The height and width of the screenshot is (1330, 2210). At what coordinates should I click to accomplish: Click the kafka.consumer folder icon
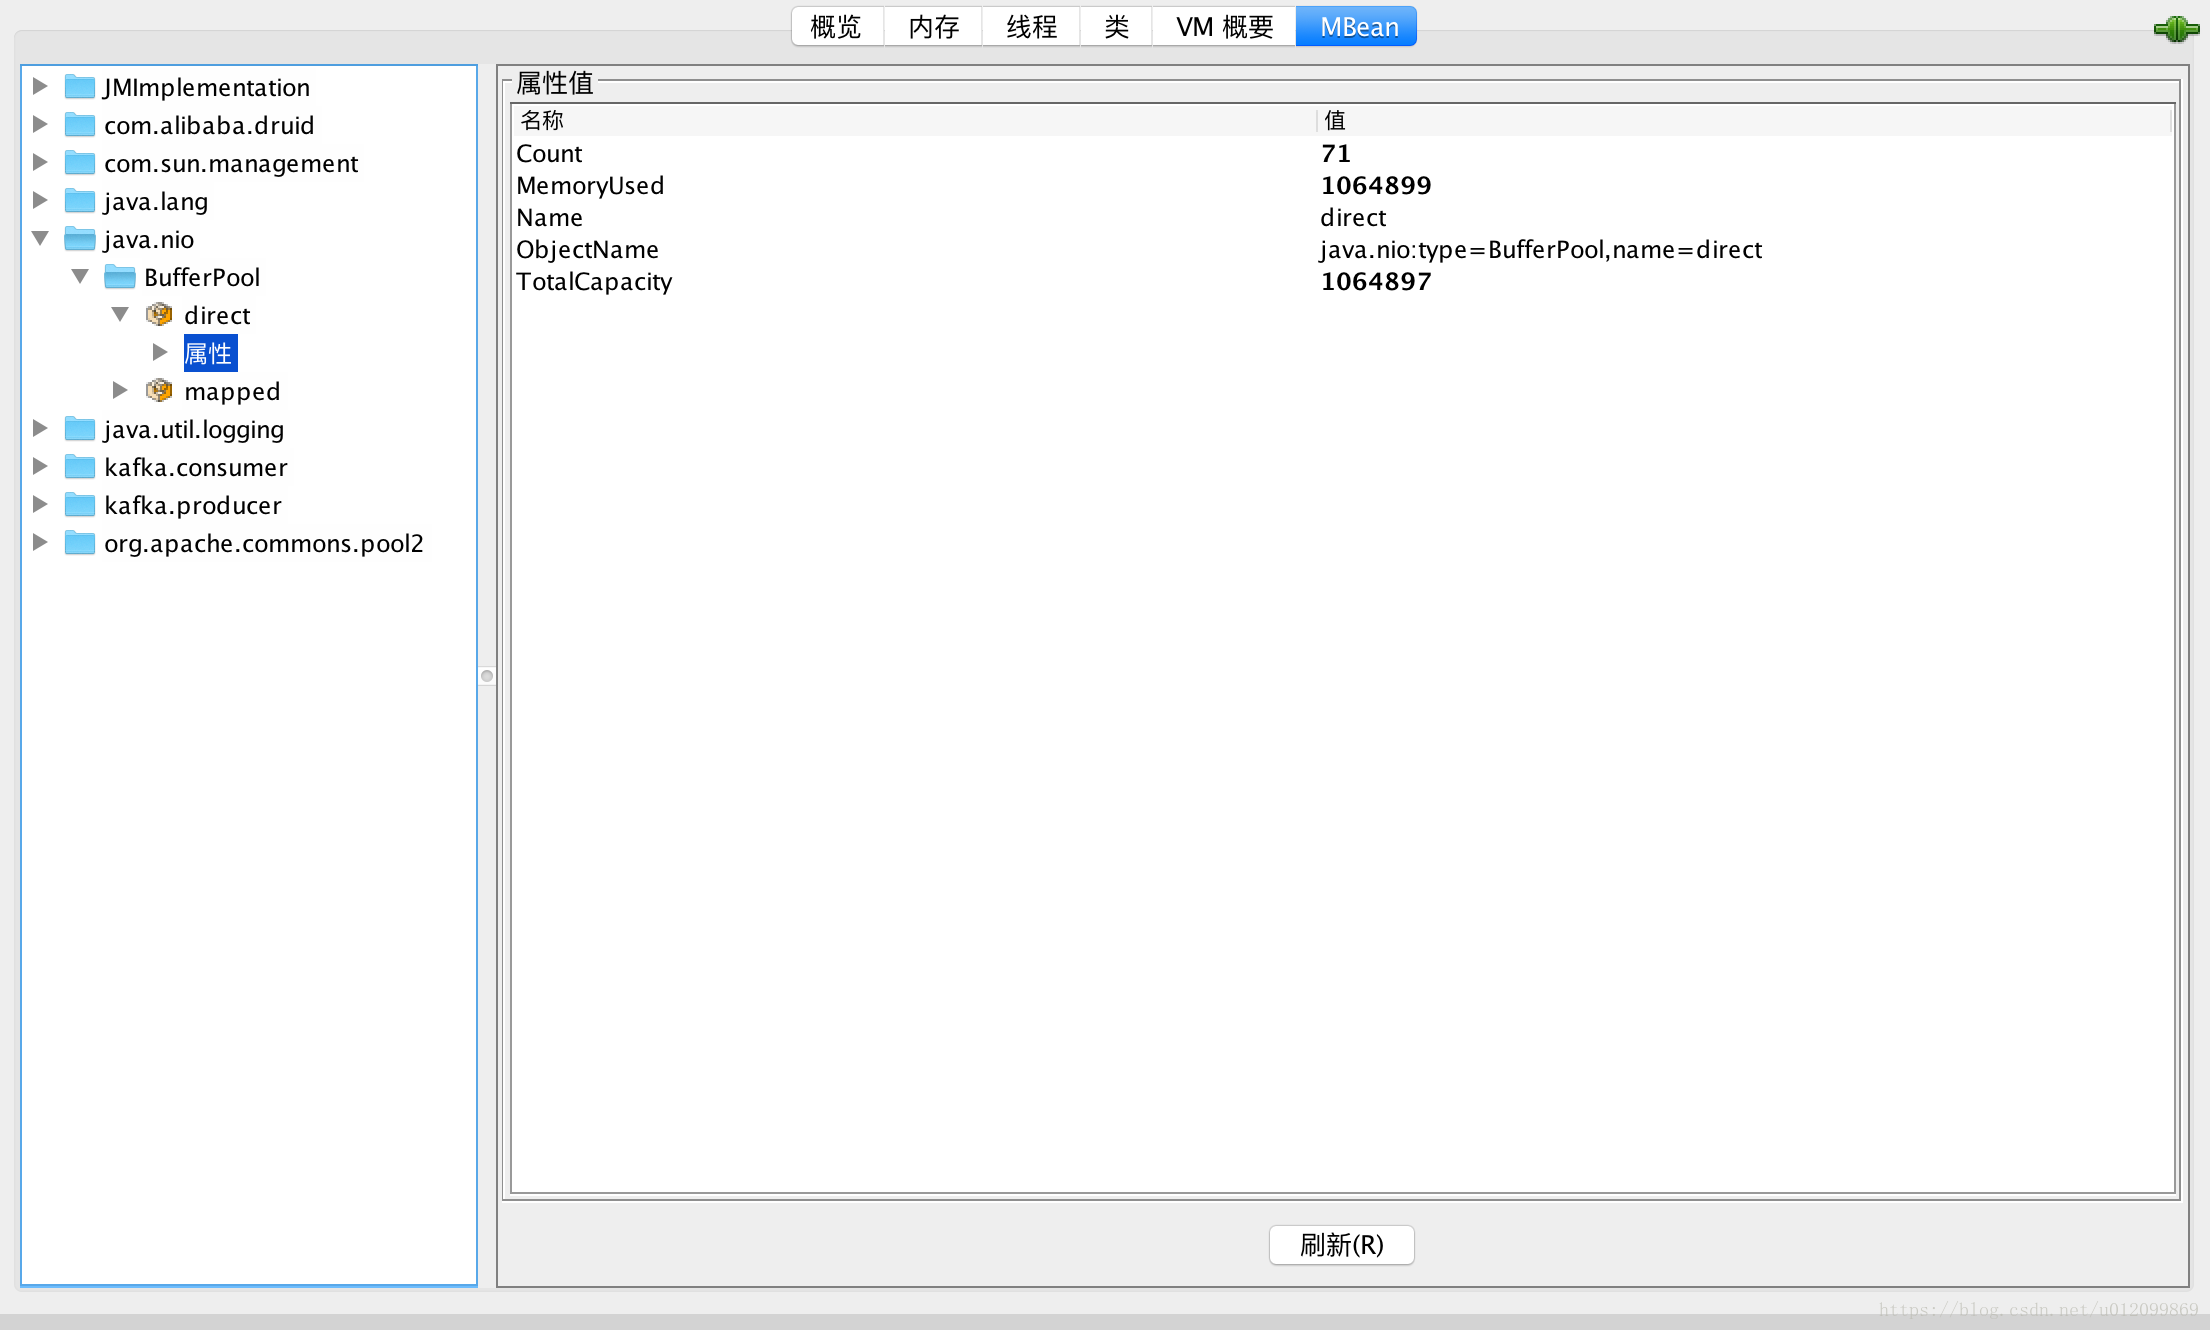[x=80, y=467]
